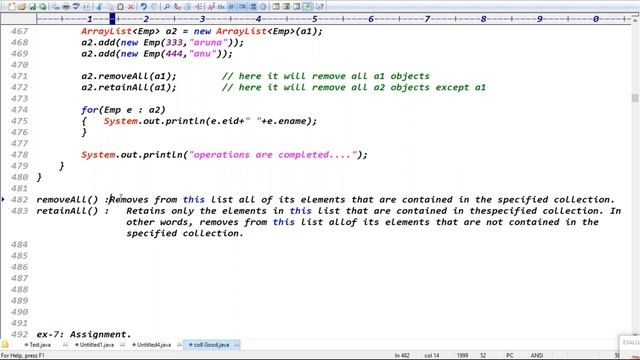Click the bookmark arrow at line 482
Viewport: 640px width, 360px height.
click(3, 200)
